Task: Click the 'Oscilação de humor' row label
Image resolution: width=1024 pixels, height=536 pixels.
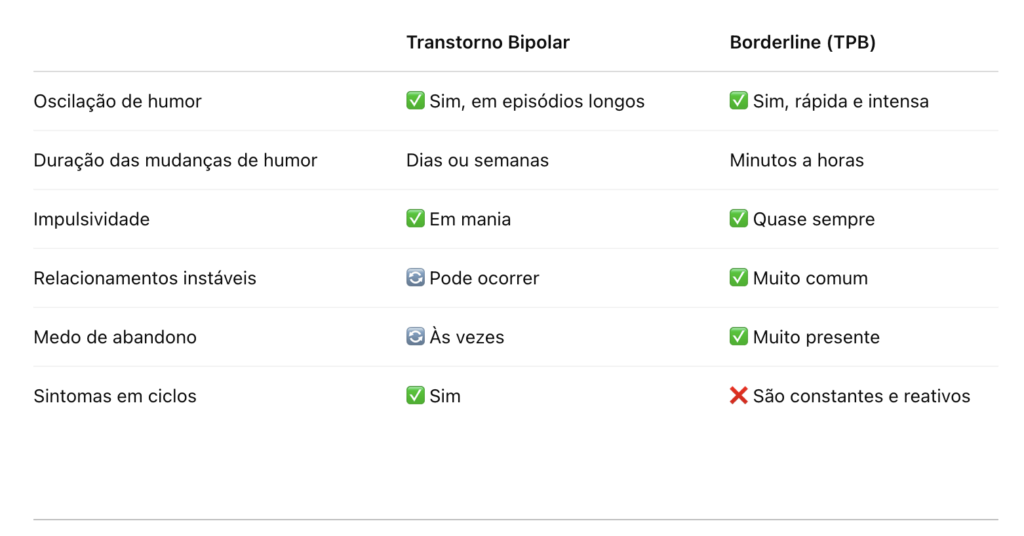Action: pyautogui.click(x=118, y=101)
